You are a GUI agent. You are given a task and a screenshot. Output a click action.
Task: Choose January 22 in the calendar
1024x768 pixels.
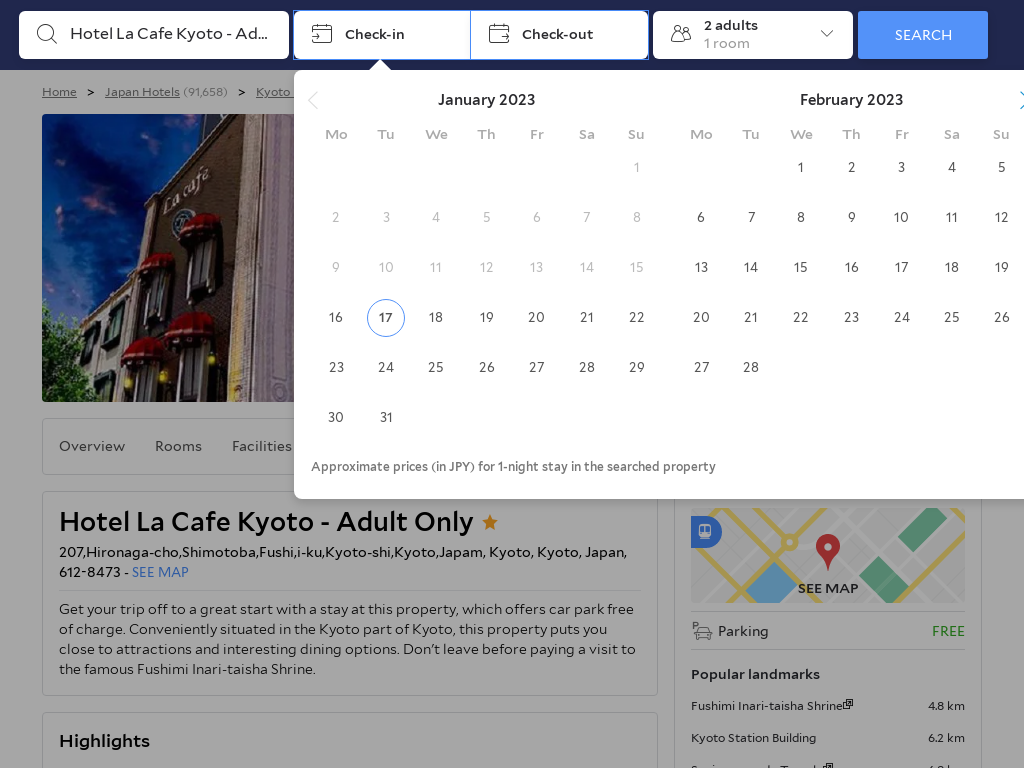pos(637,317)
